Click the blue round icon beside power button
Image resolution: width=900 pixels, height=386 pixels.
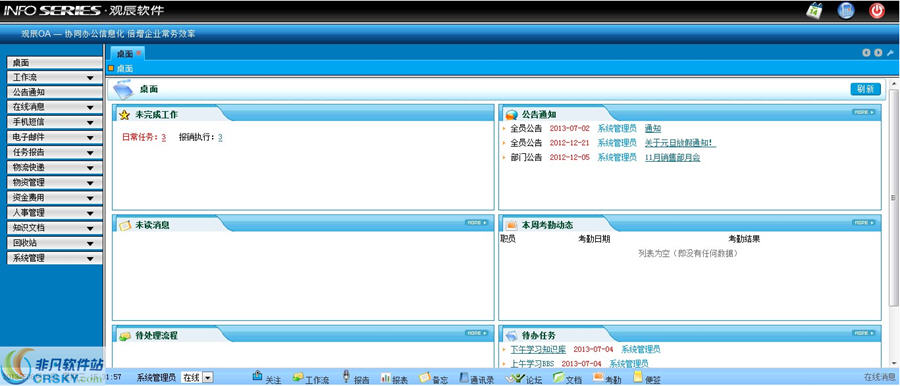(845, 11)
